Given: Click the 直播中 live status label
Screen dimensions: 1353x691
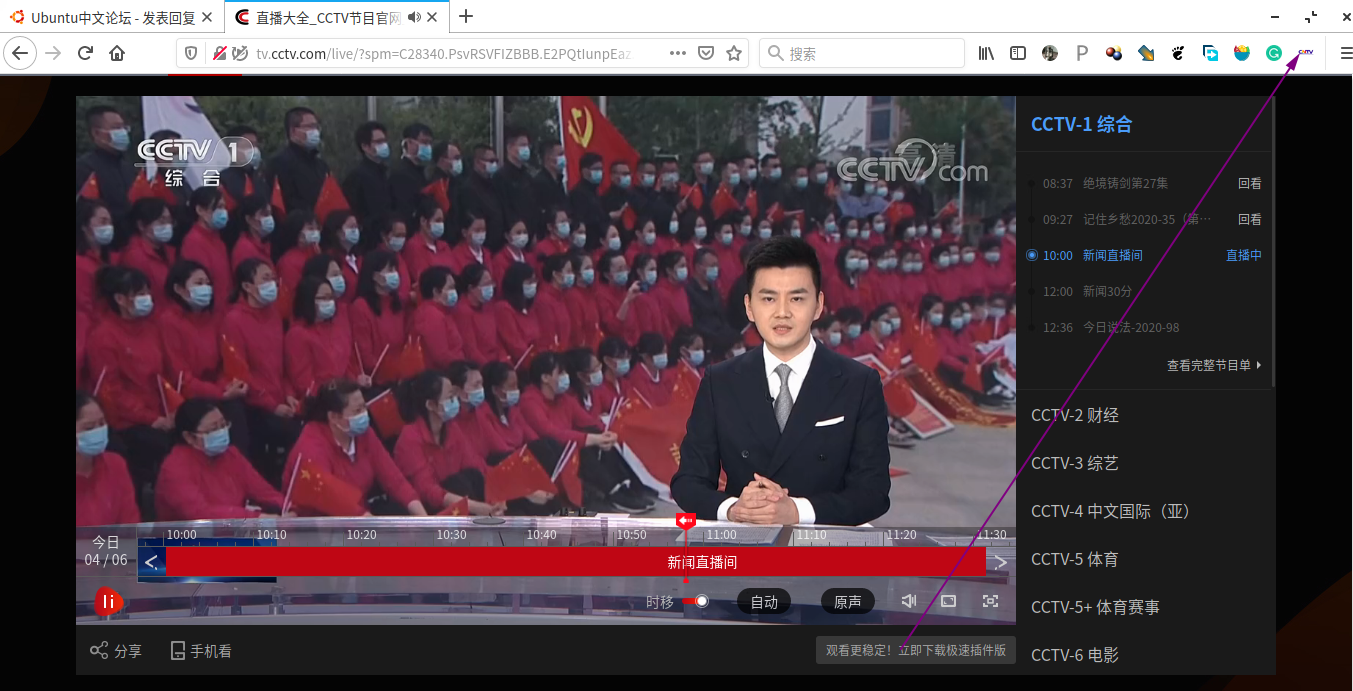Looking at the screenshot, I should point(1244,256).
